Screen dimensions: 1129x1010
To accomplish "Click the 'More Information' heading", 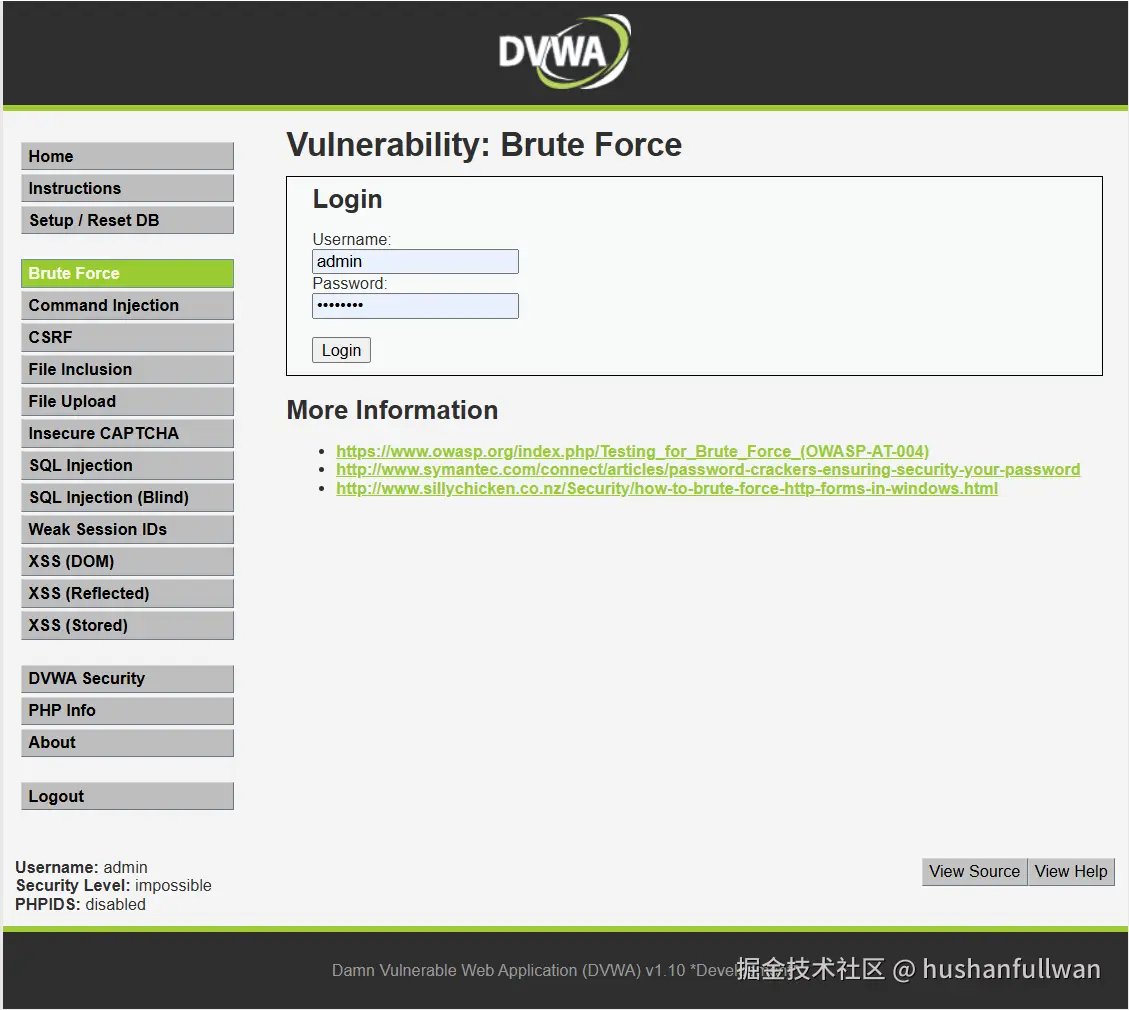I will (392, 410).
